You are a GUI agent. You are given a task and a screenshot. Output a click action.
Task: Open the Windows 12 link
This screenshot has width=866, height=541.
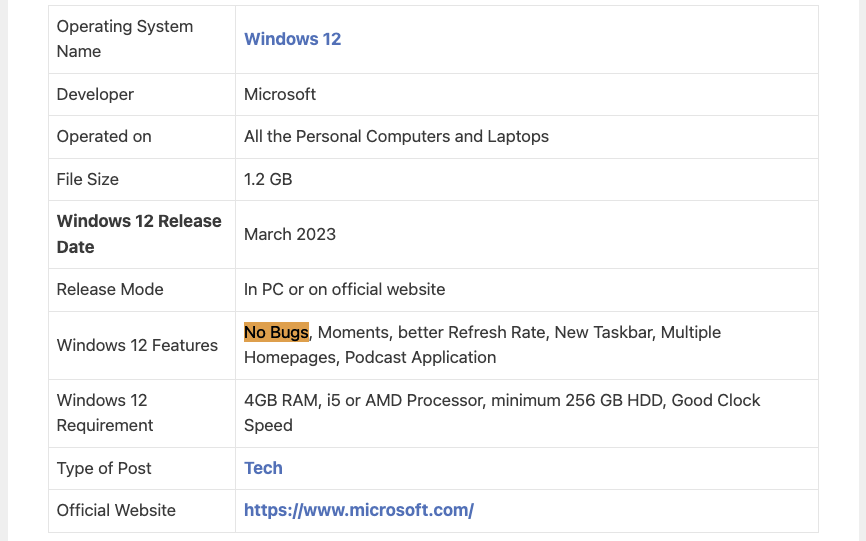[292, 39]
